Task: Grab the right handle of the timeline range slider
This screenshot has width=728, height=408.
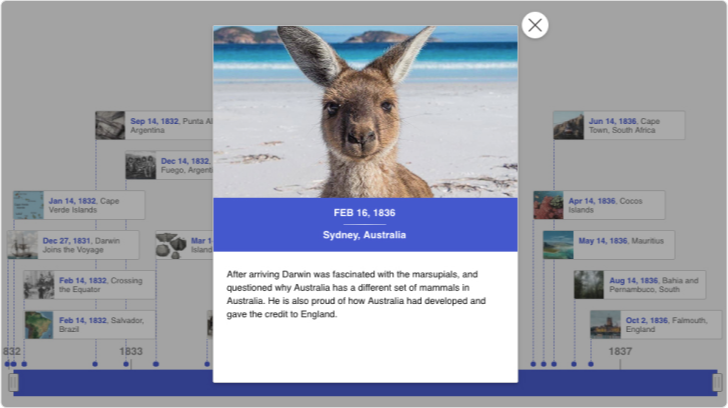Action: click(717, 382)
